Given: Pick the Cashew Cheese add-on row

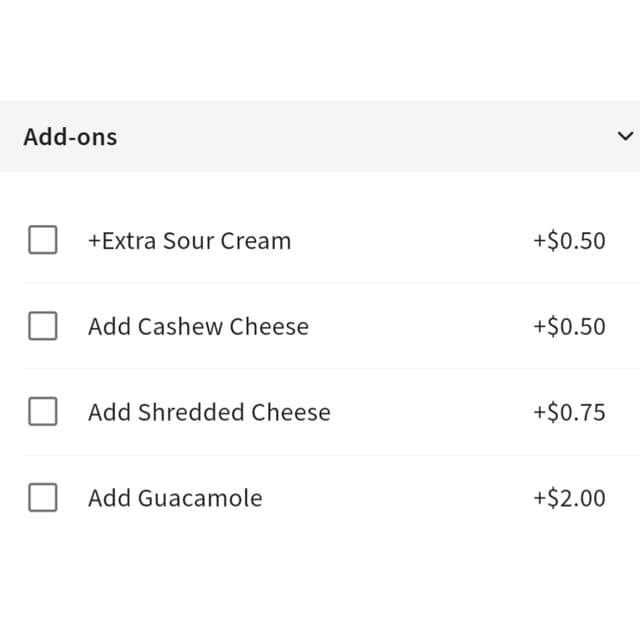Looking at the screenshot, I should pos(320,326).
